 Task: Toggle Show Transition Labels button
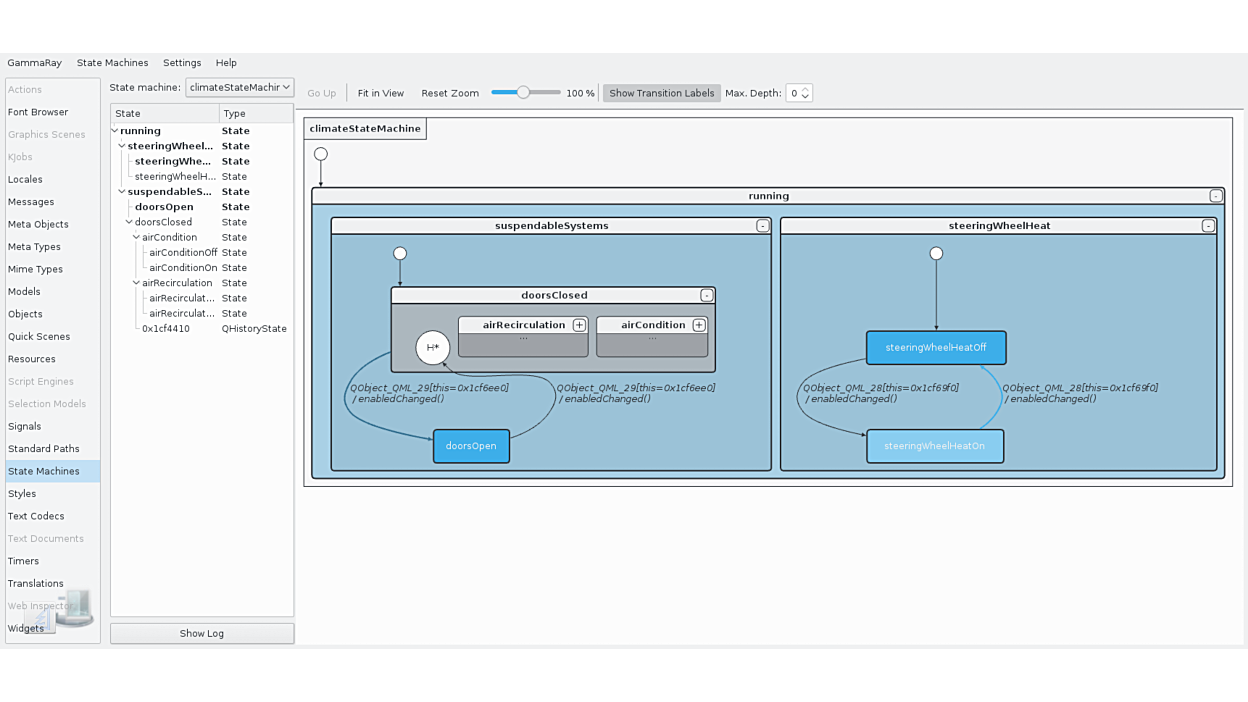661,93
